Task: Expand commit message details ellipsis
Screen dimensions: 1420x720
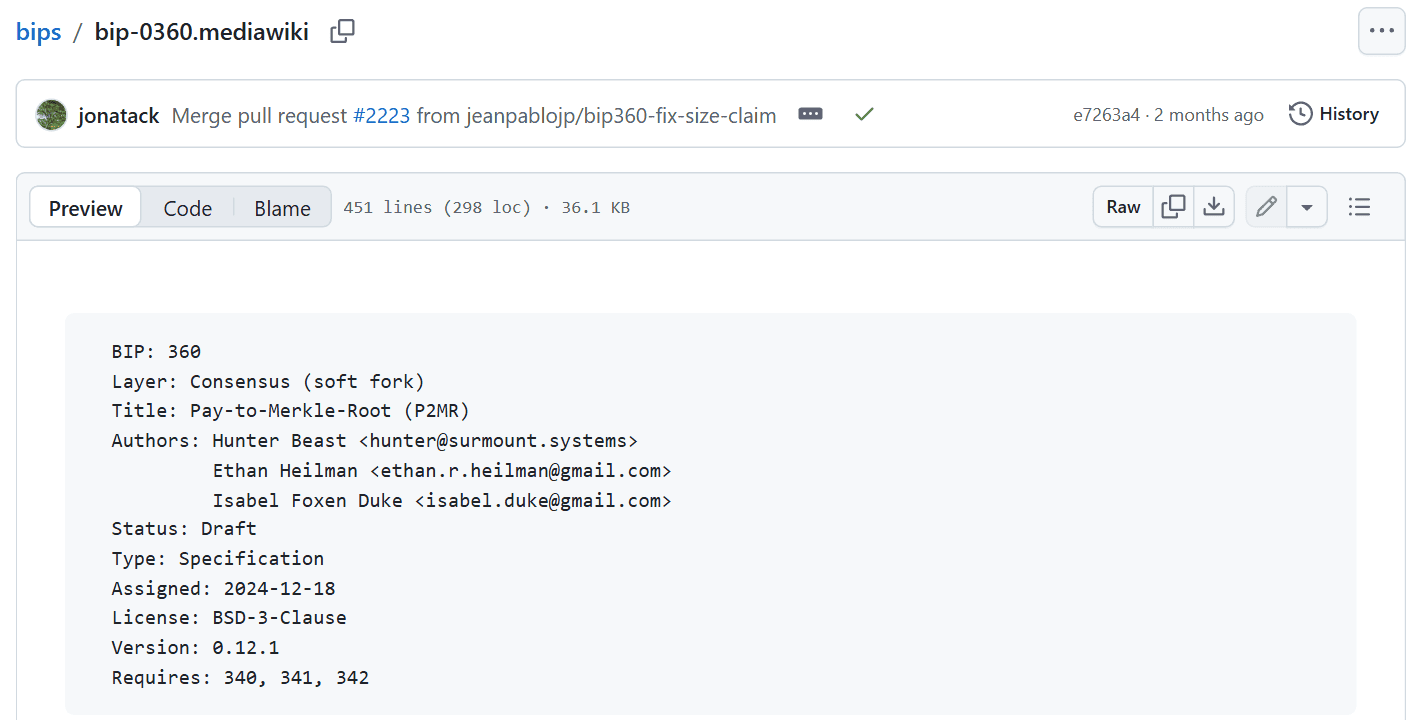Action: [x=810, y=114]
